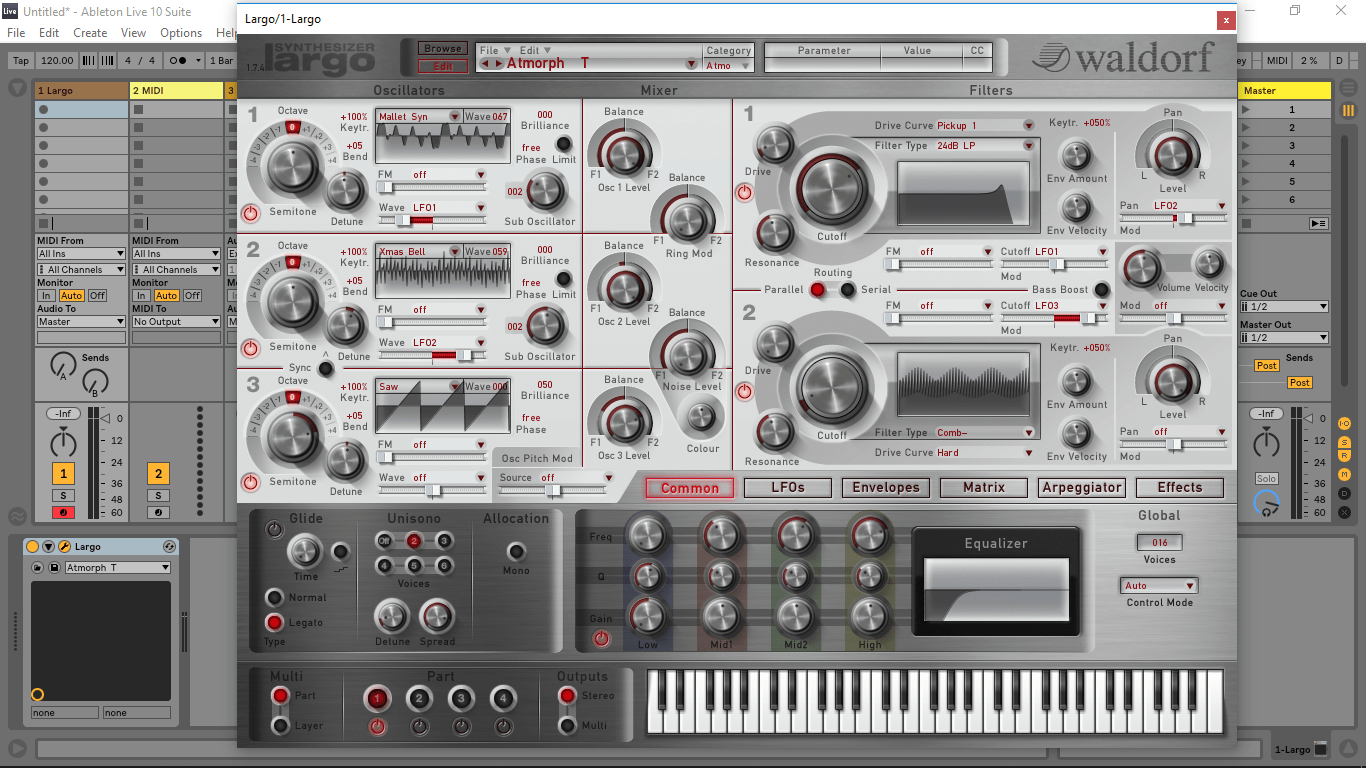This screenshot has height=768, width=1366.
Task: Click the Oscillator 1 Detune knob
Action: [347, 190]
